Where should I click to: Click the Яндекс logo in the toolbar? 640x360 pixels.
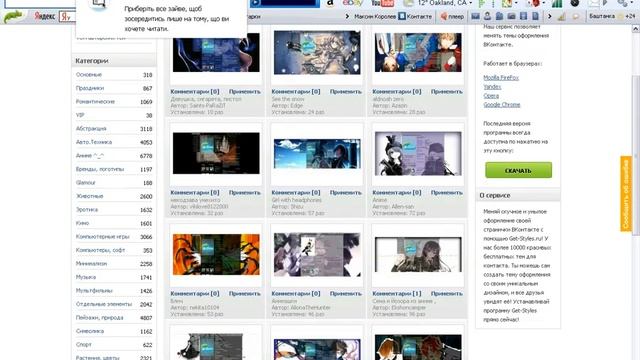tap(44, 16)
